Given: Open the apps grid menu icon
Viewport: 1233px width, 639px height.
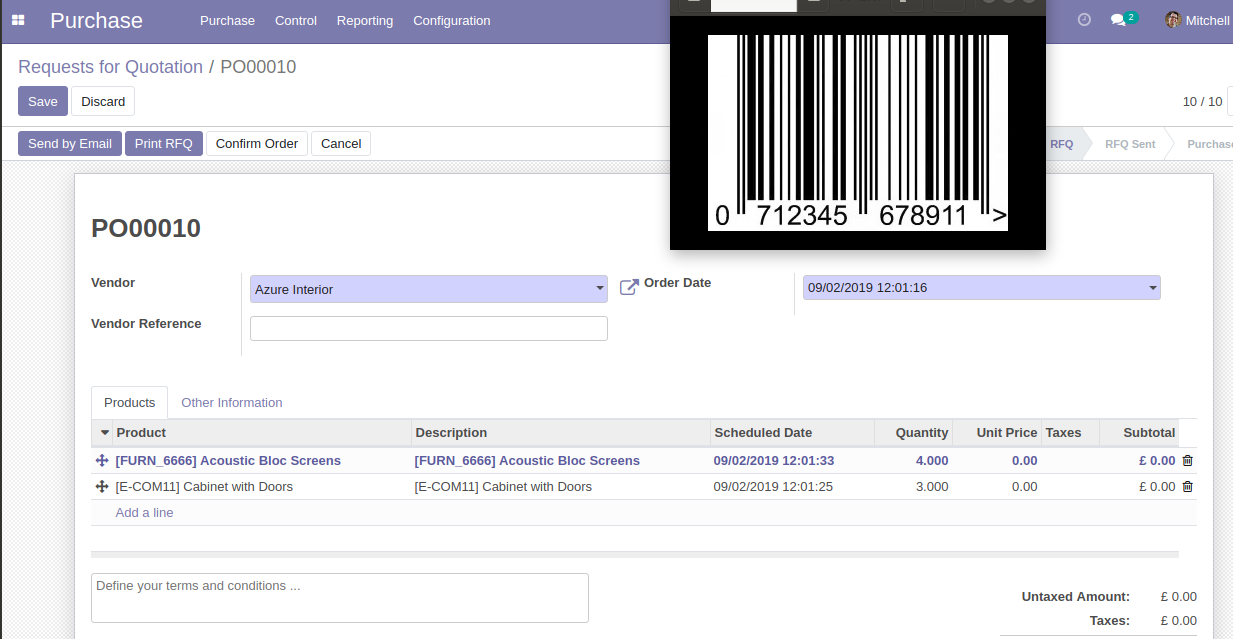Looking at the screenshot, I should (x=19, y=20).
